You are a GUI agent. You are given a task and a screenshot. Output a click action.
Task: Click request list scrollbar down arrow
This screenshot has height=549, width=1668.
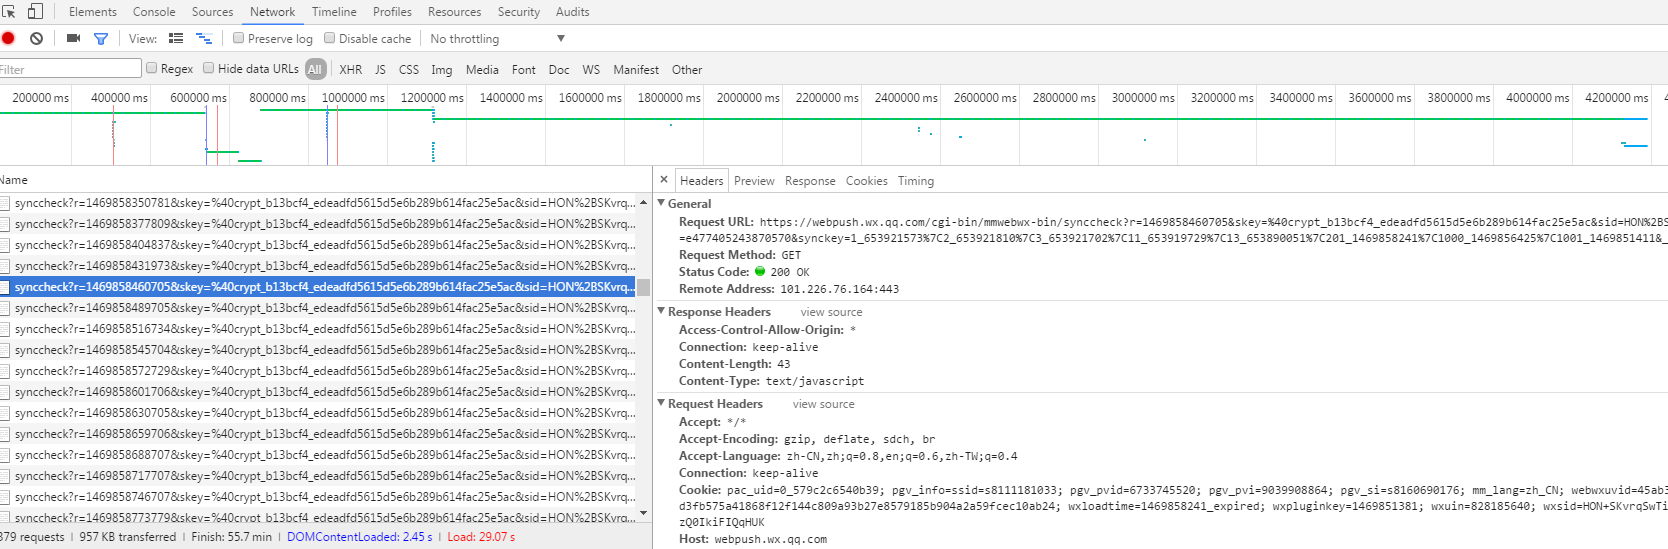[x=643, y=513]
